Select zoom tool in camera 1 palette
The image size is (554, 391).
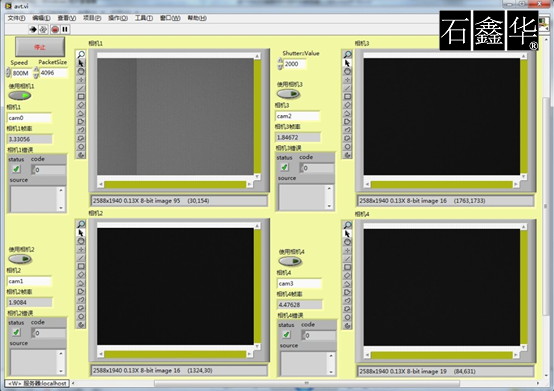coord(81,54)
